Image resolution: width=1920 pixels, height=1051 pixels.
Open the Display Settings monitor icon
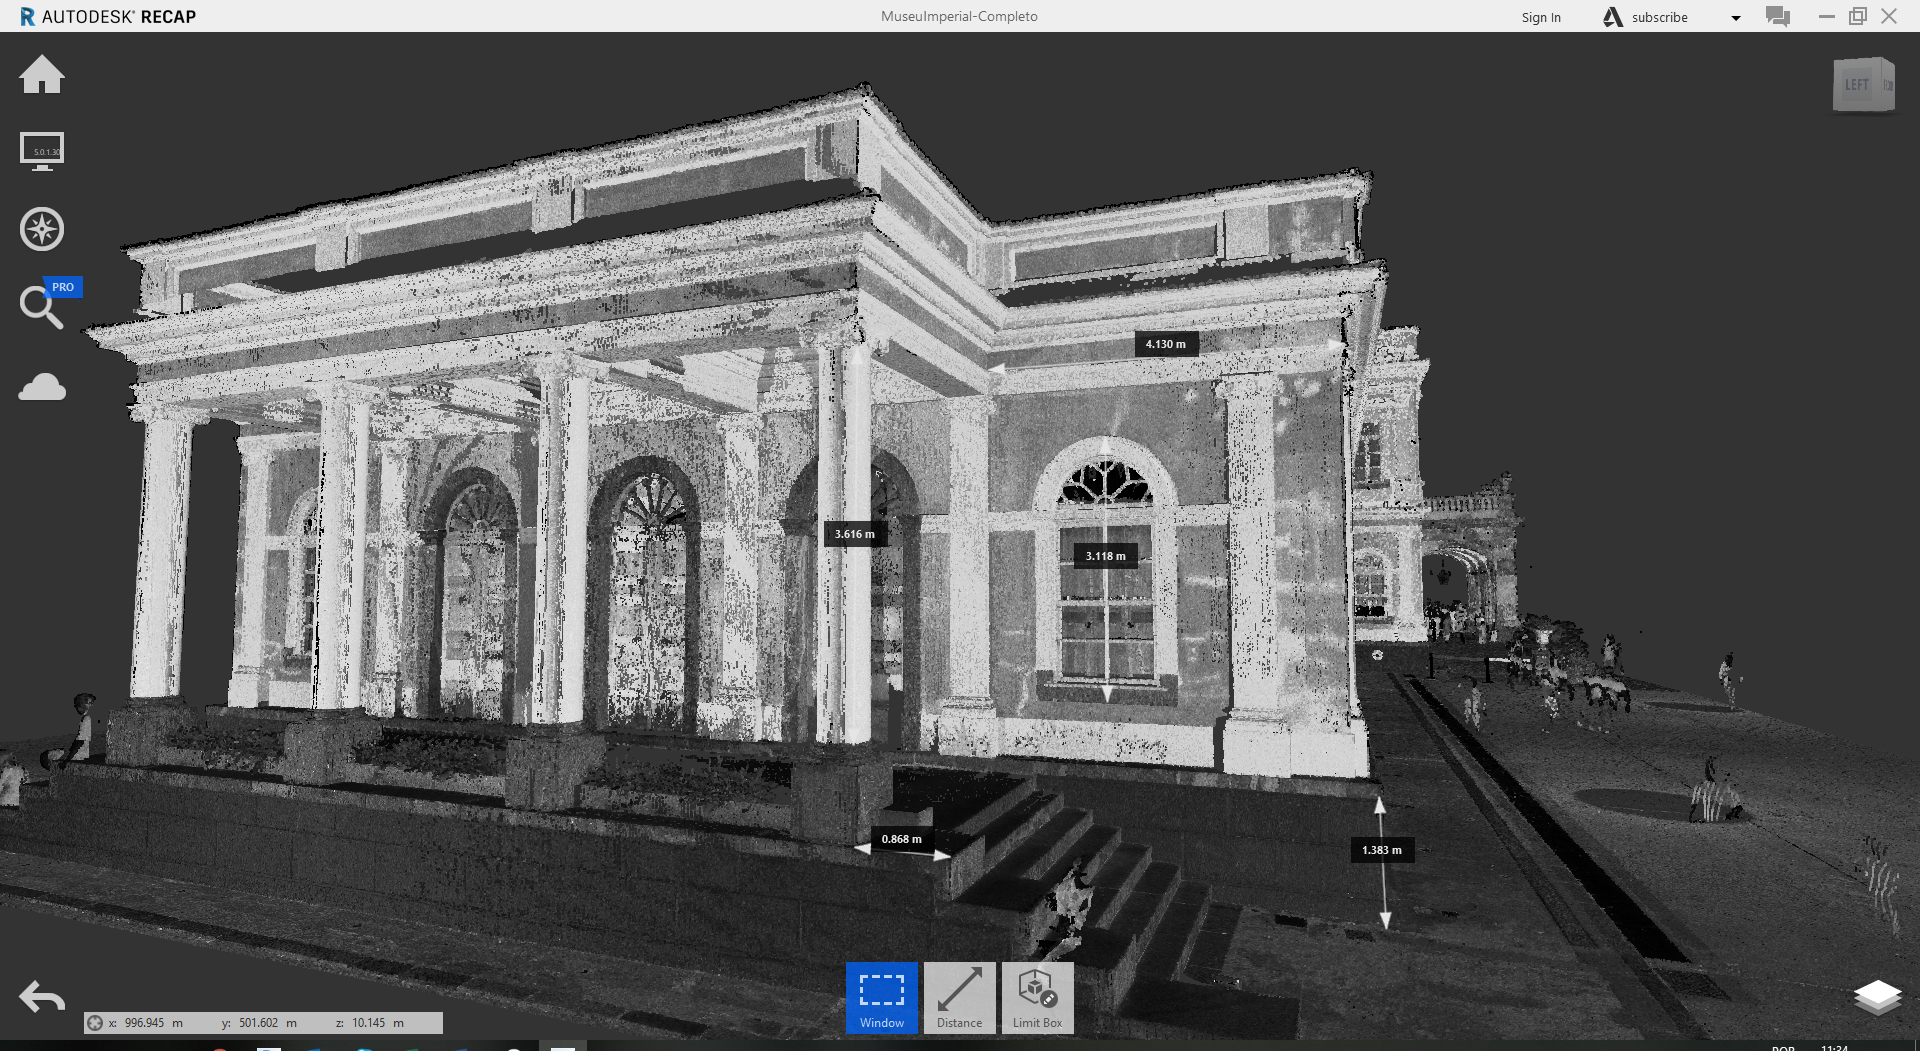pyautogui.click(x=42, y=152)
